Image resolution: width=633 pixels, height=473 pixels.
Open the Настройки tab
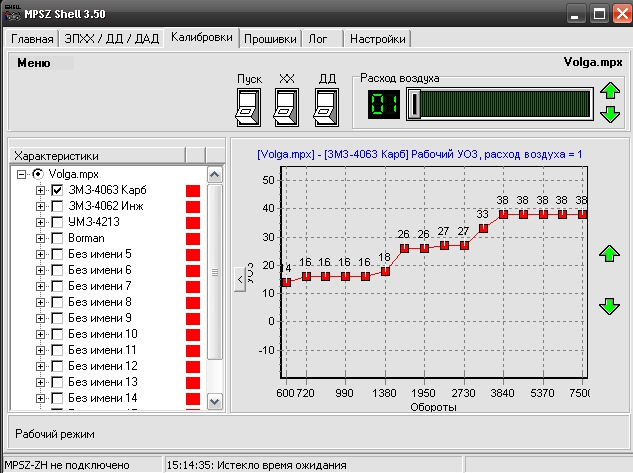[x=378, y=39]
